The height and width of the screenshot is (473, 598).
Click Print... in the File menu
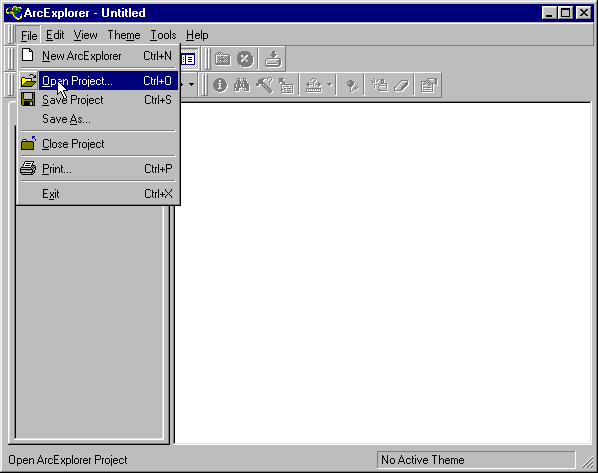(x=98, y=169)
